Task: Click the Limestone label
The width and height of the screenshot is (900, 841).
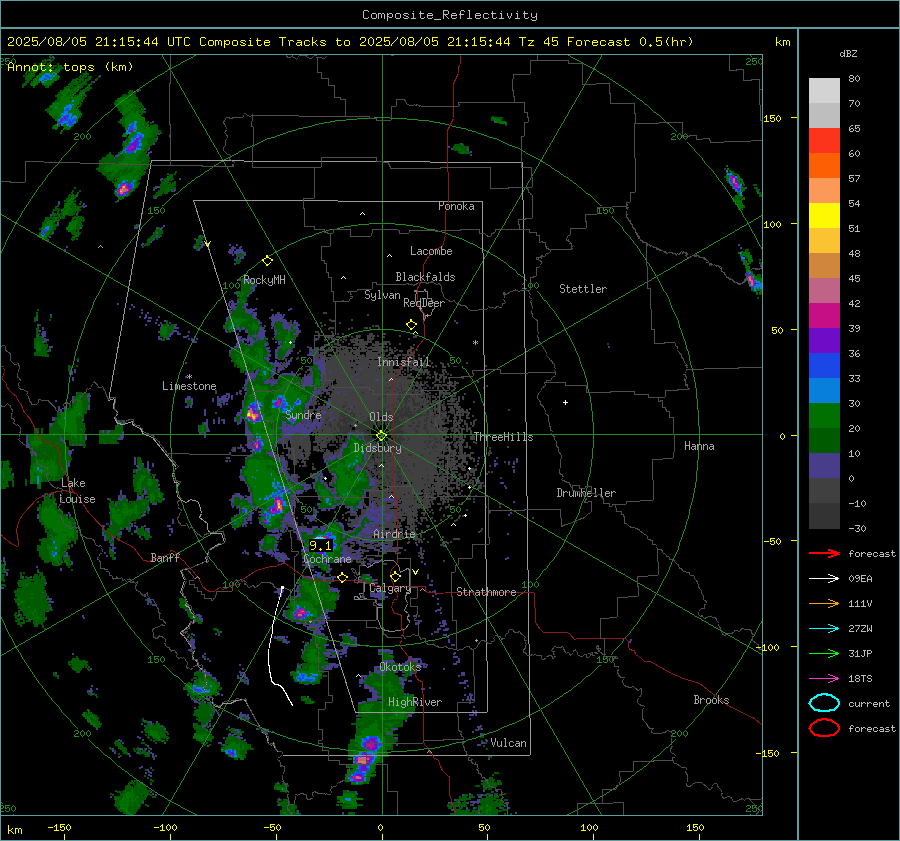Action: click(x=189, y=386)
